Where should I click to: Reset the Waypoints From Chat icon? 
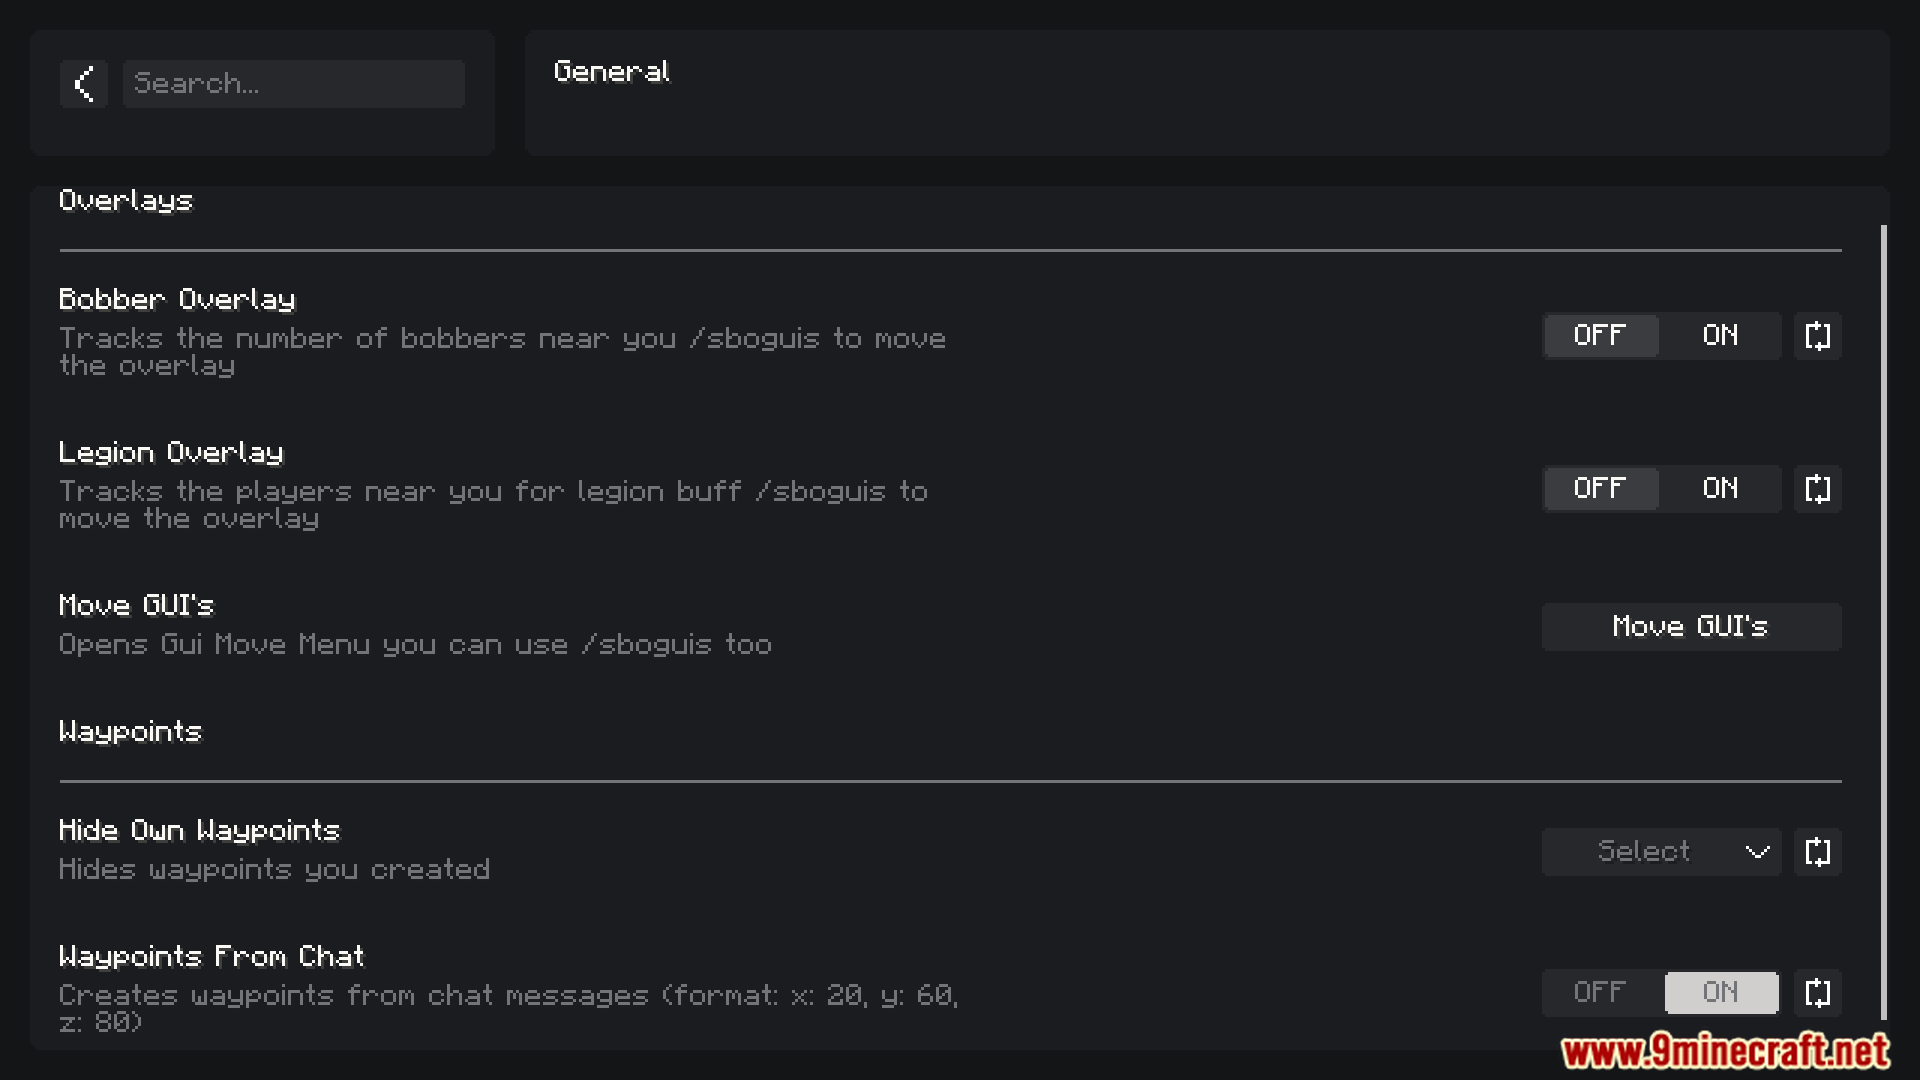[x=1817, y=993]
